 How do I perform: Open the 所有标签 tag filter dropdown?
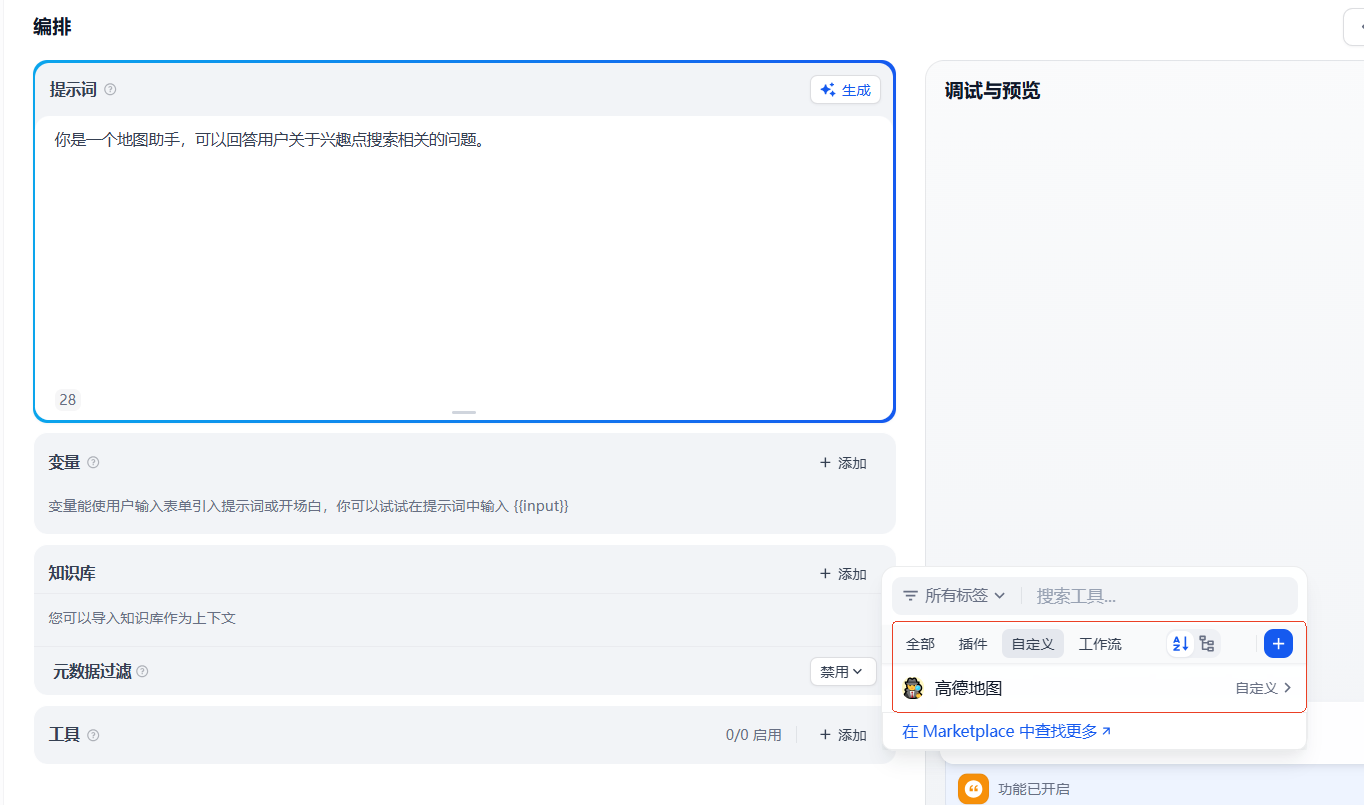954,596
